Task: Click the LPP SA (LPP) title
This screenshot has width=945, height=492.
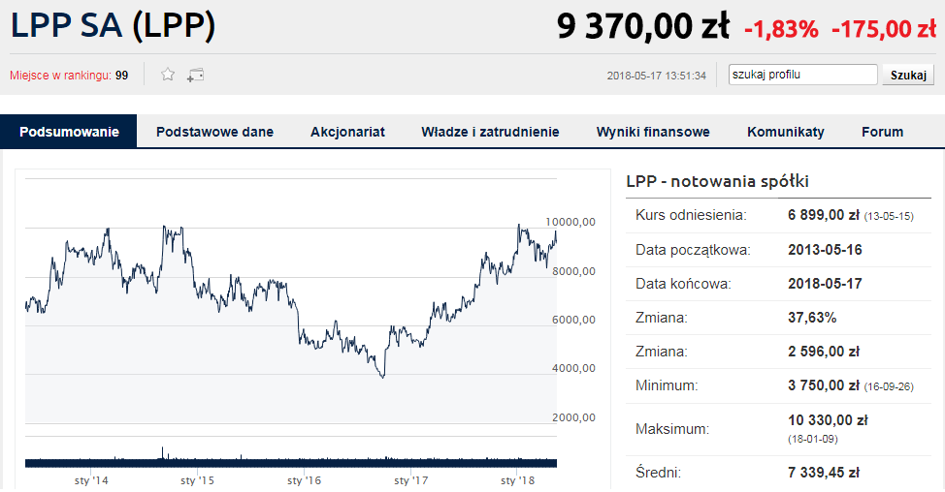Action: (113, 26)
